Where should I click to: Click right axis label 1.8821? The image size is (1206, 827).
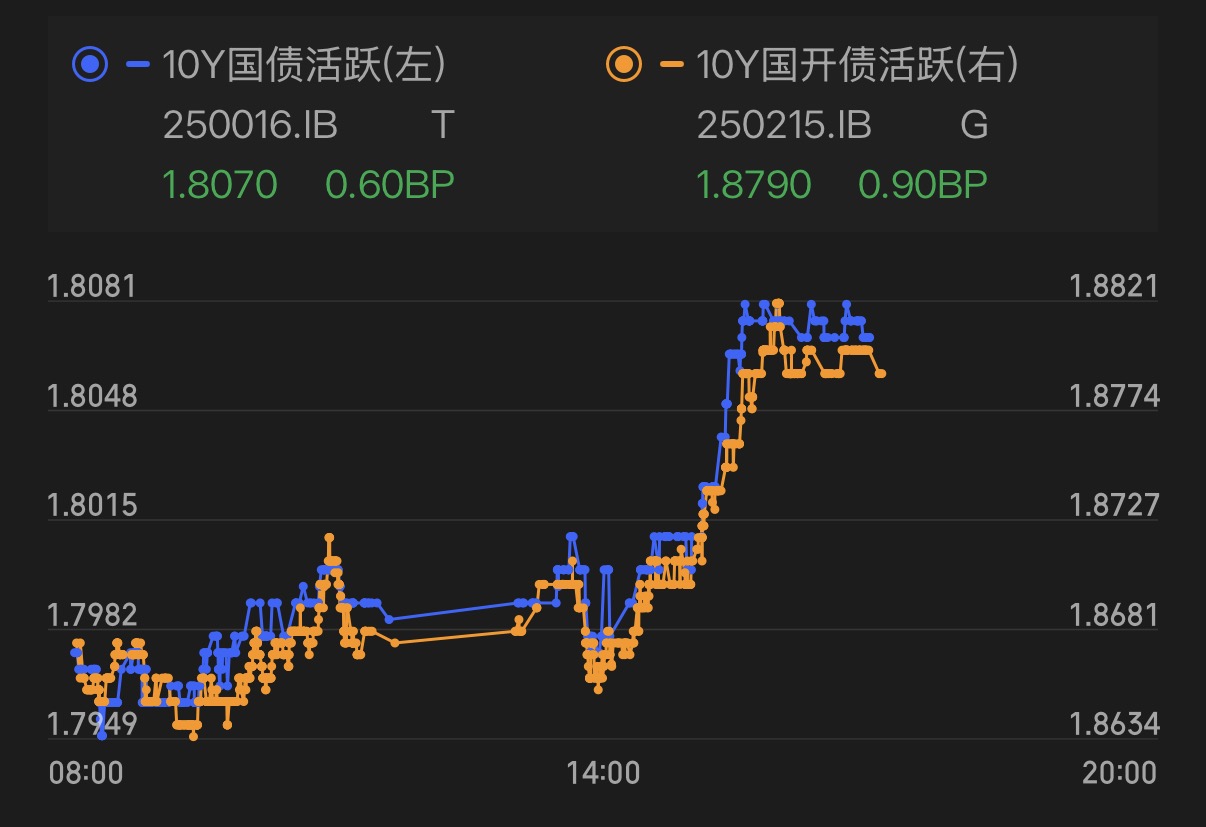pyautogui.click(x=1115, y=287)
